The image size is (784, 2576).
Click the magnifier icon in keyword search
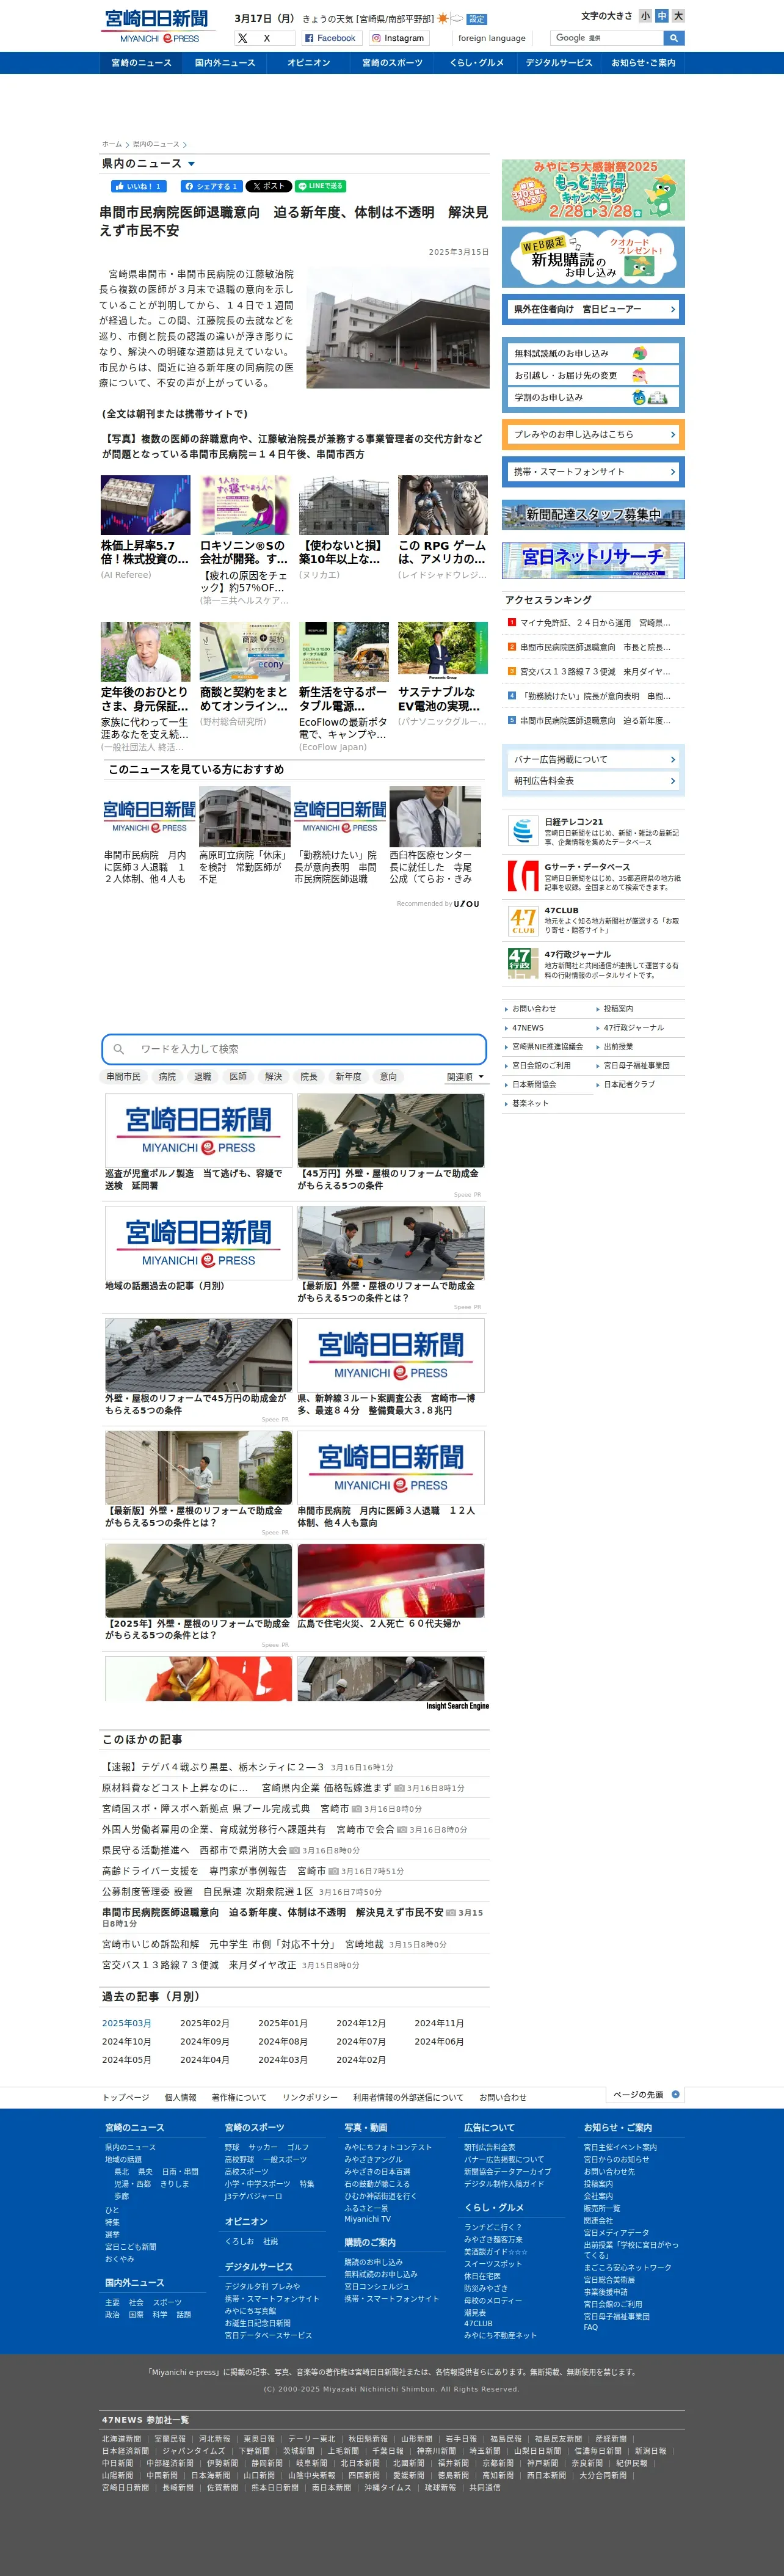click(119, 1049)
